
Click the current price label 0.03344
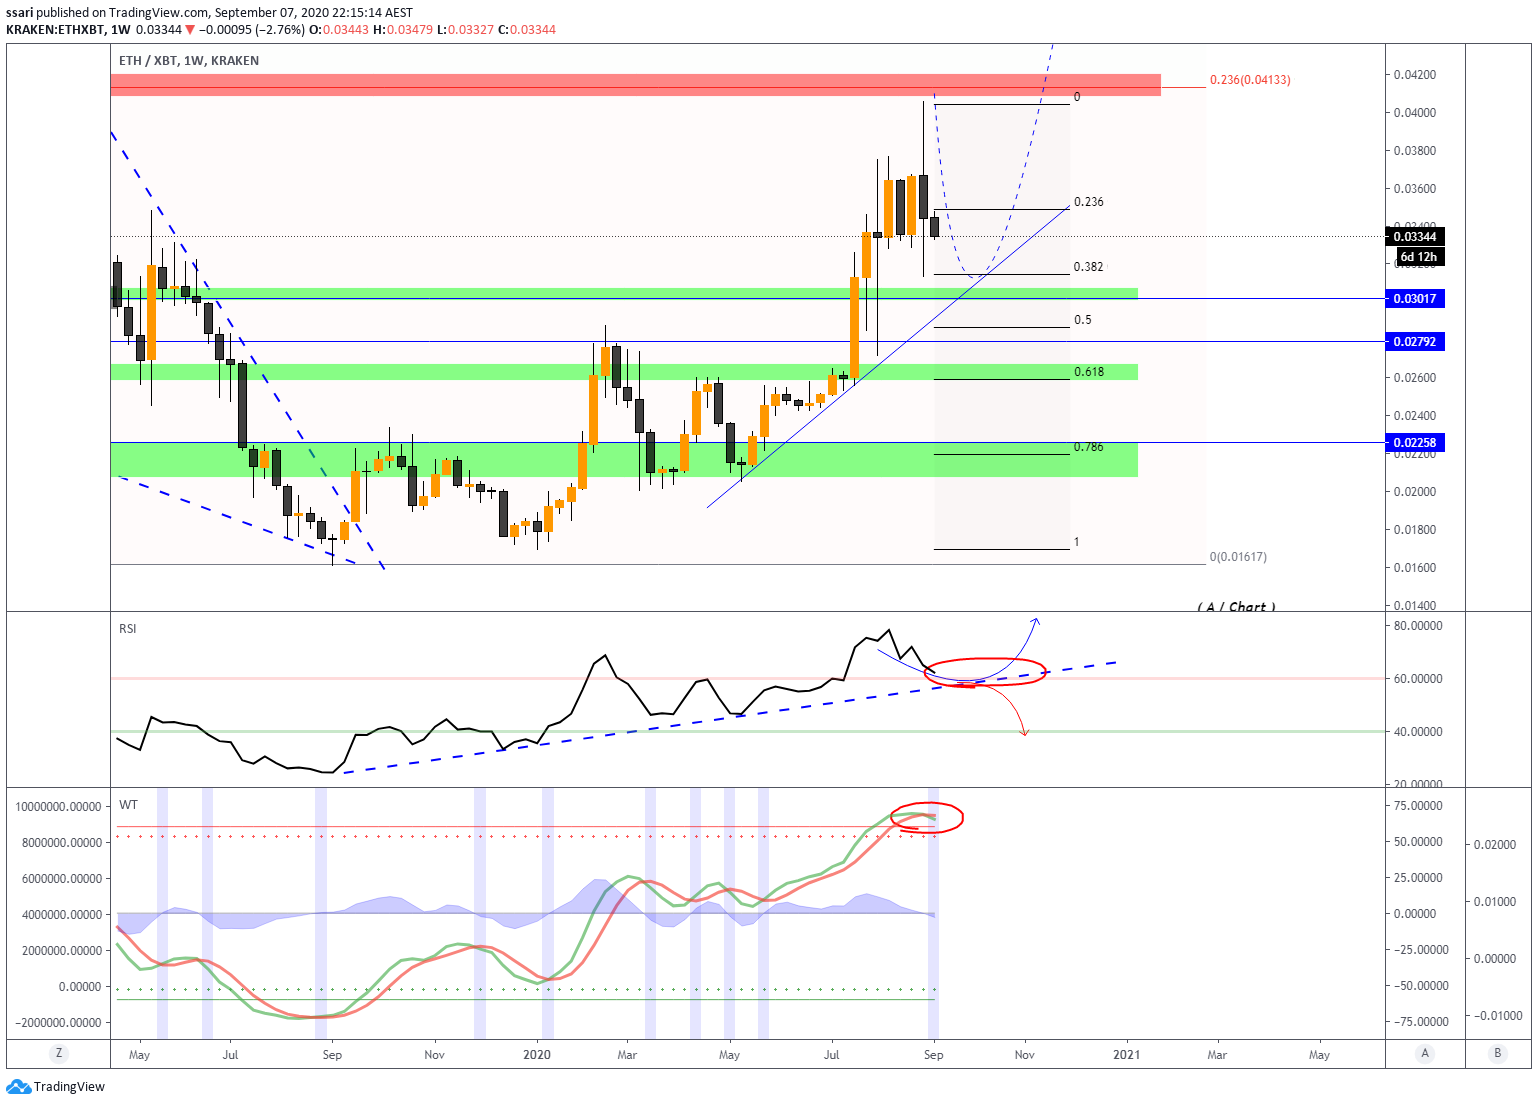coord(1415,237)
